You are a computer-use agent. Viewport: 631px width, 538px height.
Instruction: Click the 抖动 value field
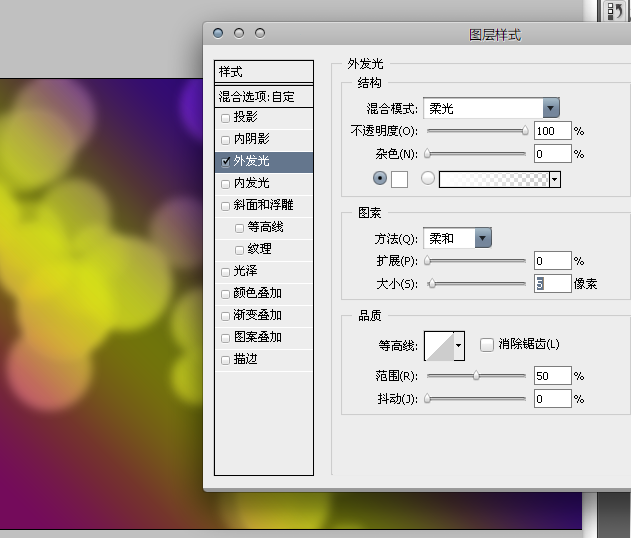[x=553, y=399]
